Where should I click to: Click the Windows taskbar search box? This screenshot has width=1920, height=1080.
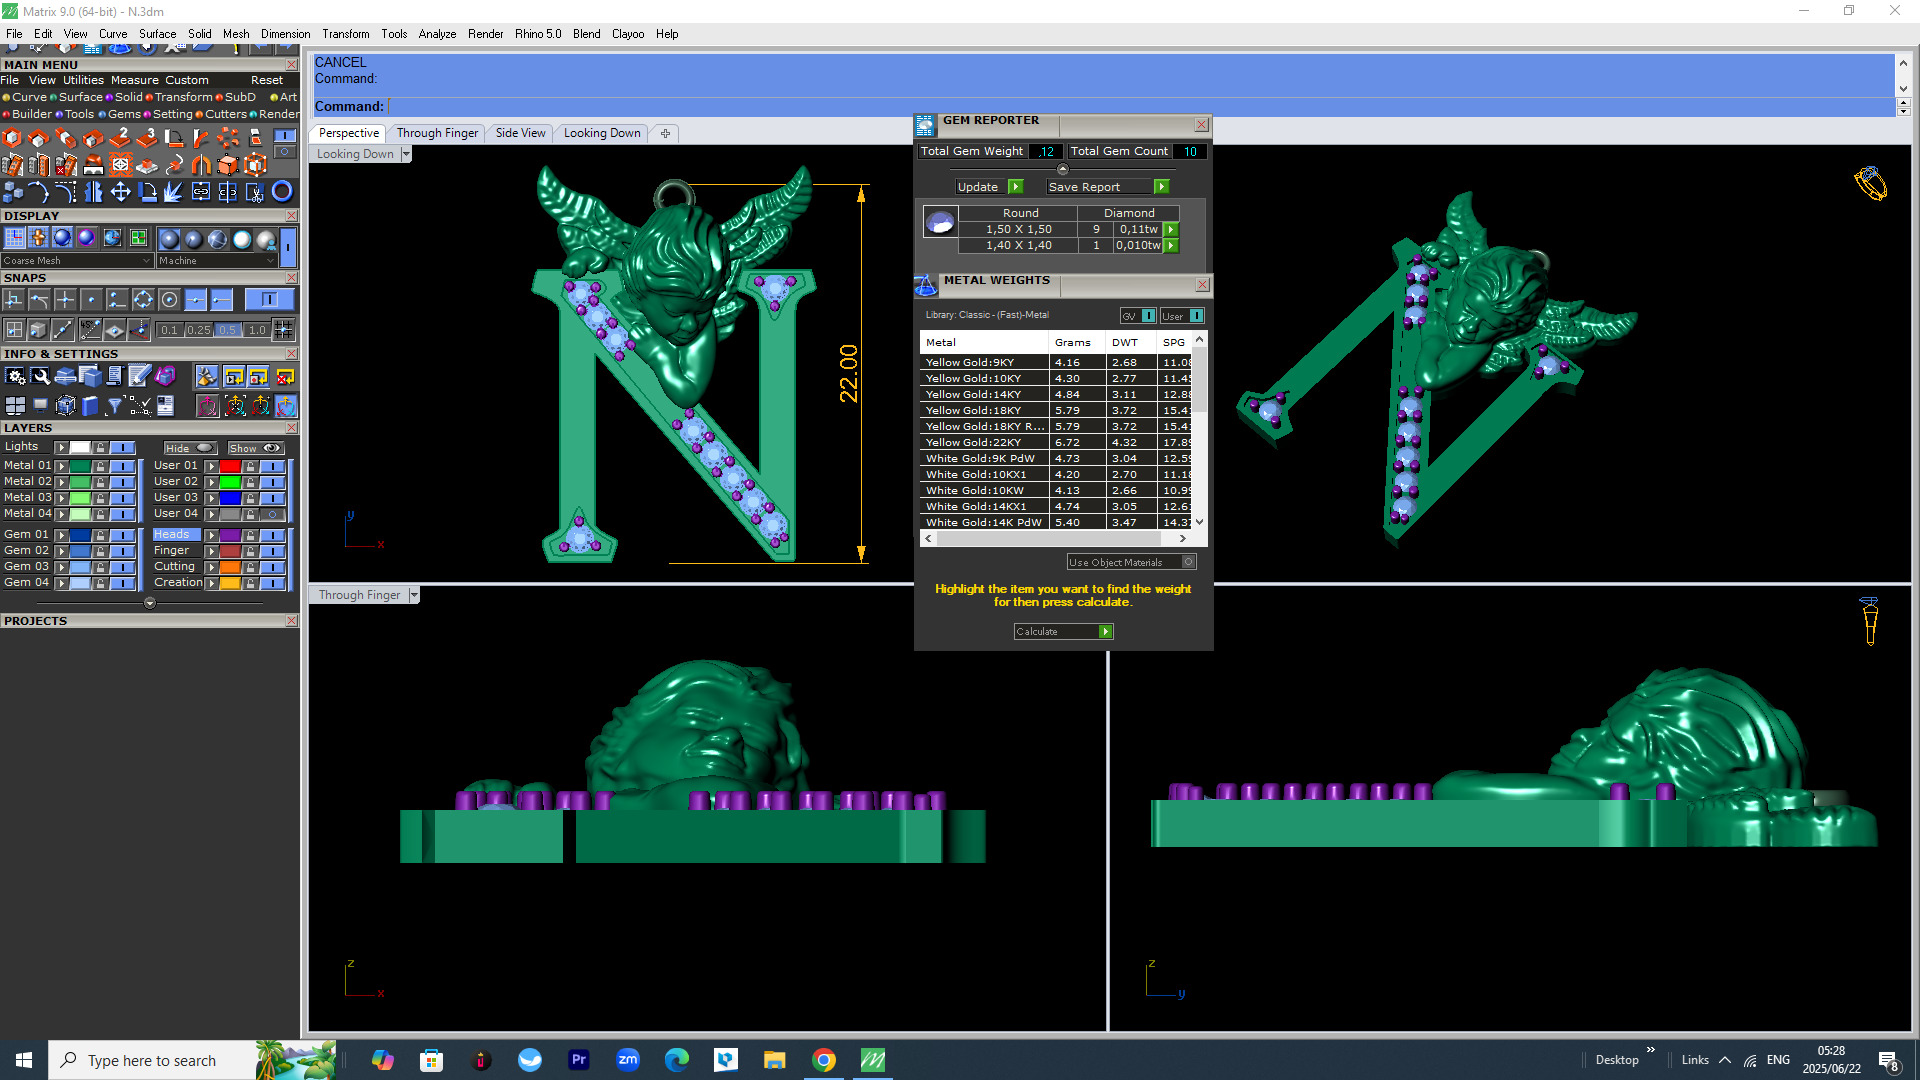(152, 1060)
